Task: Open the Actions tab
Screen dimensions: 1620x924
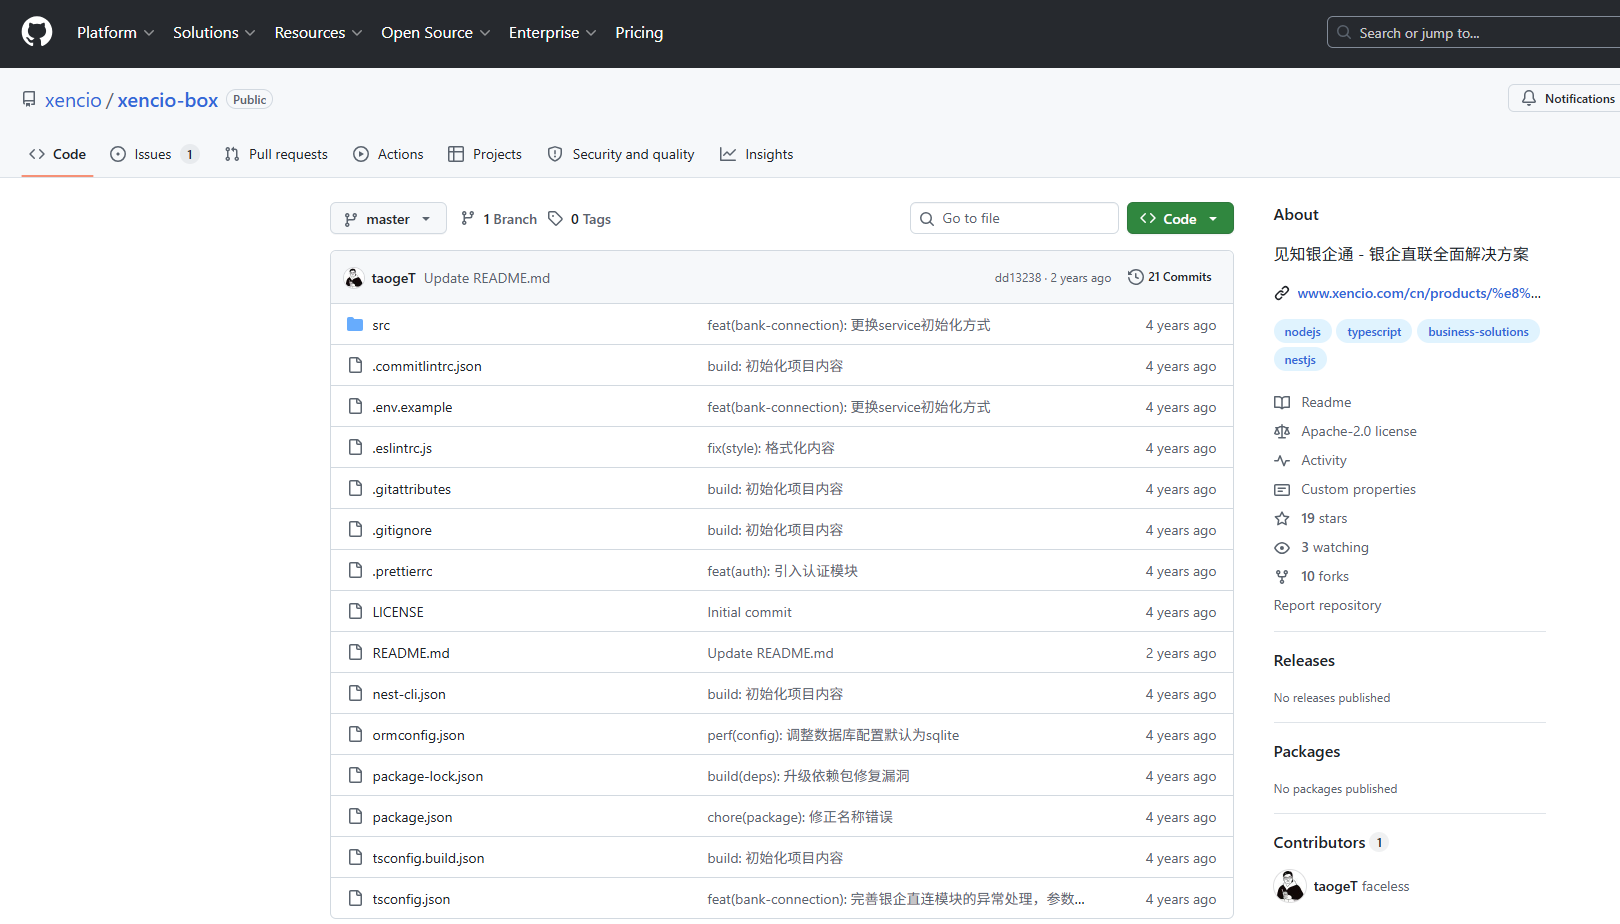Action: click(x=388, y=154)
